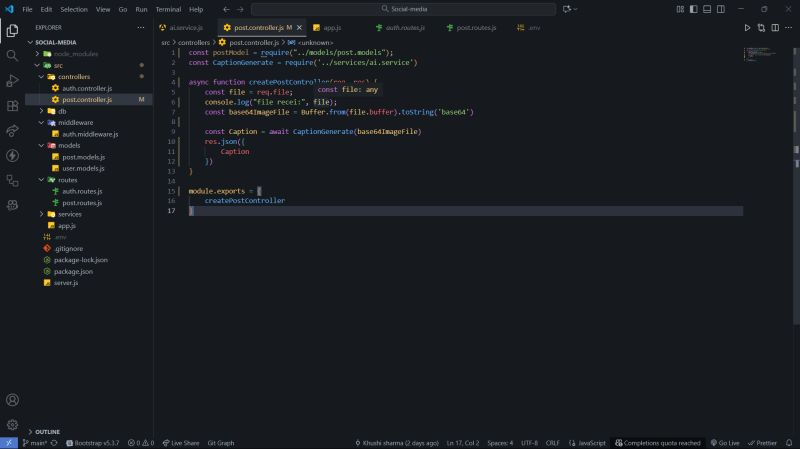Switch to the app.js tab
Viewport: 800px width, 449px height.
(x=332, y=28)
